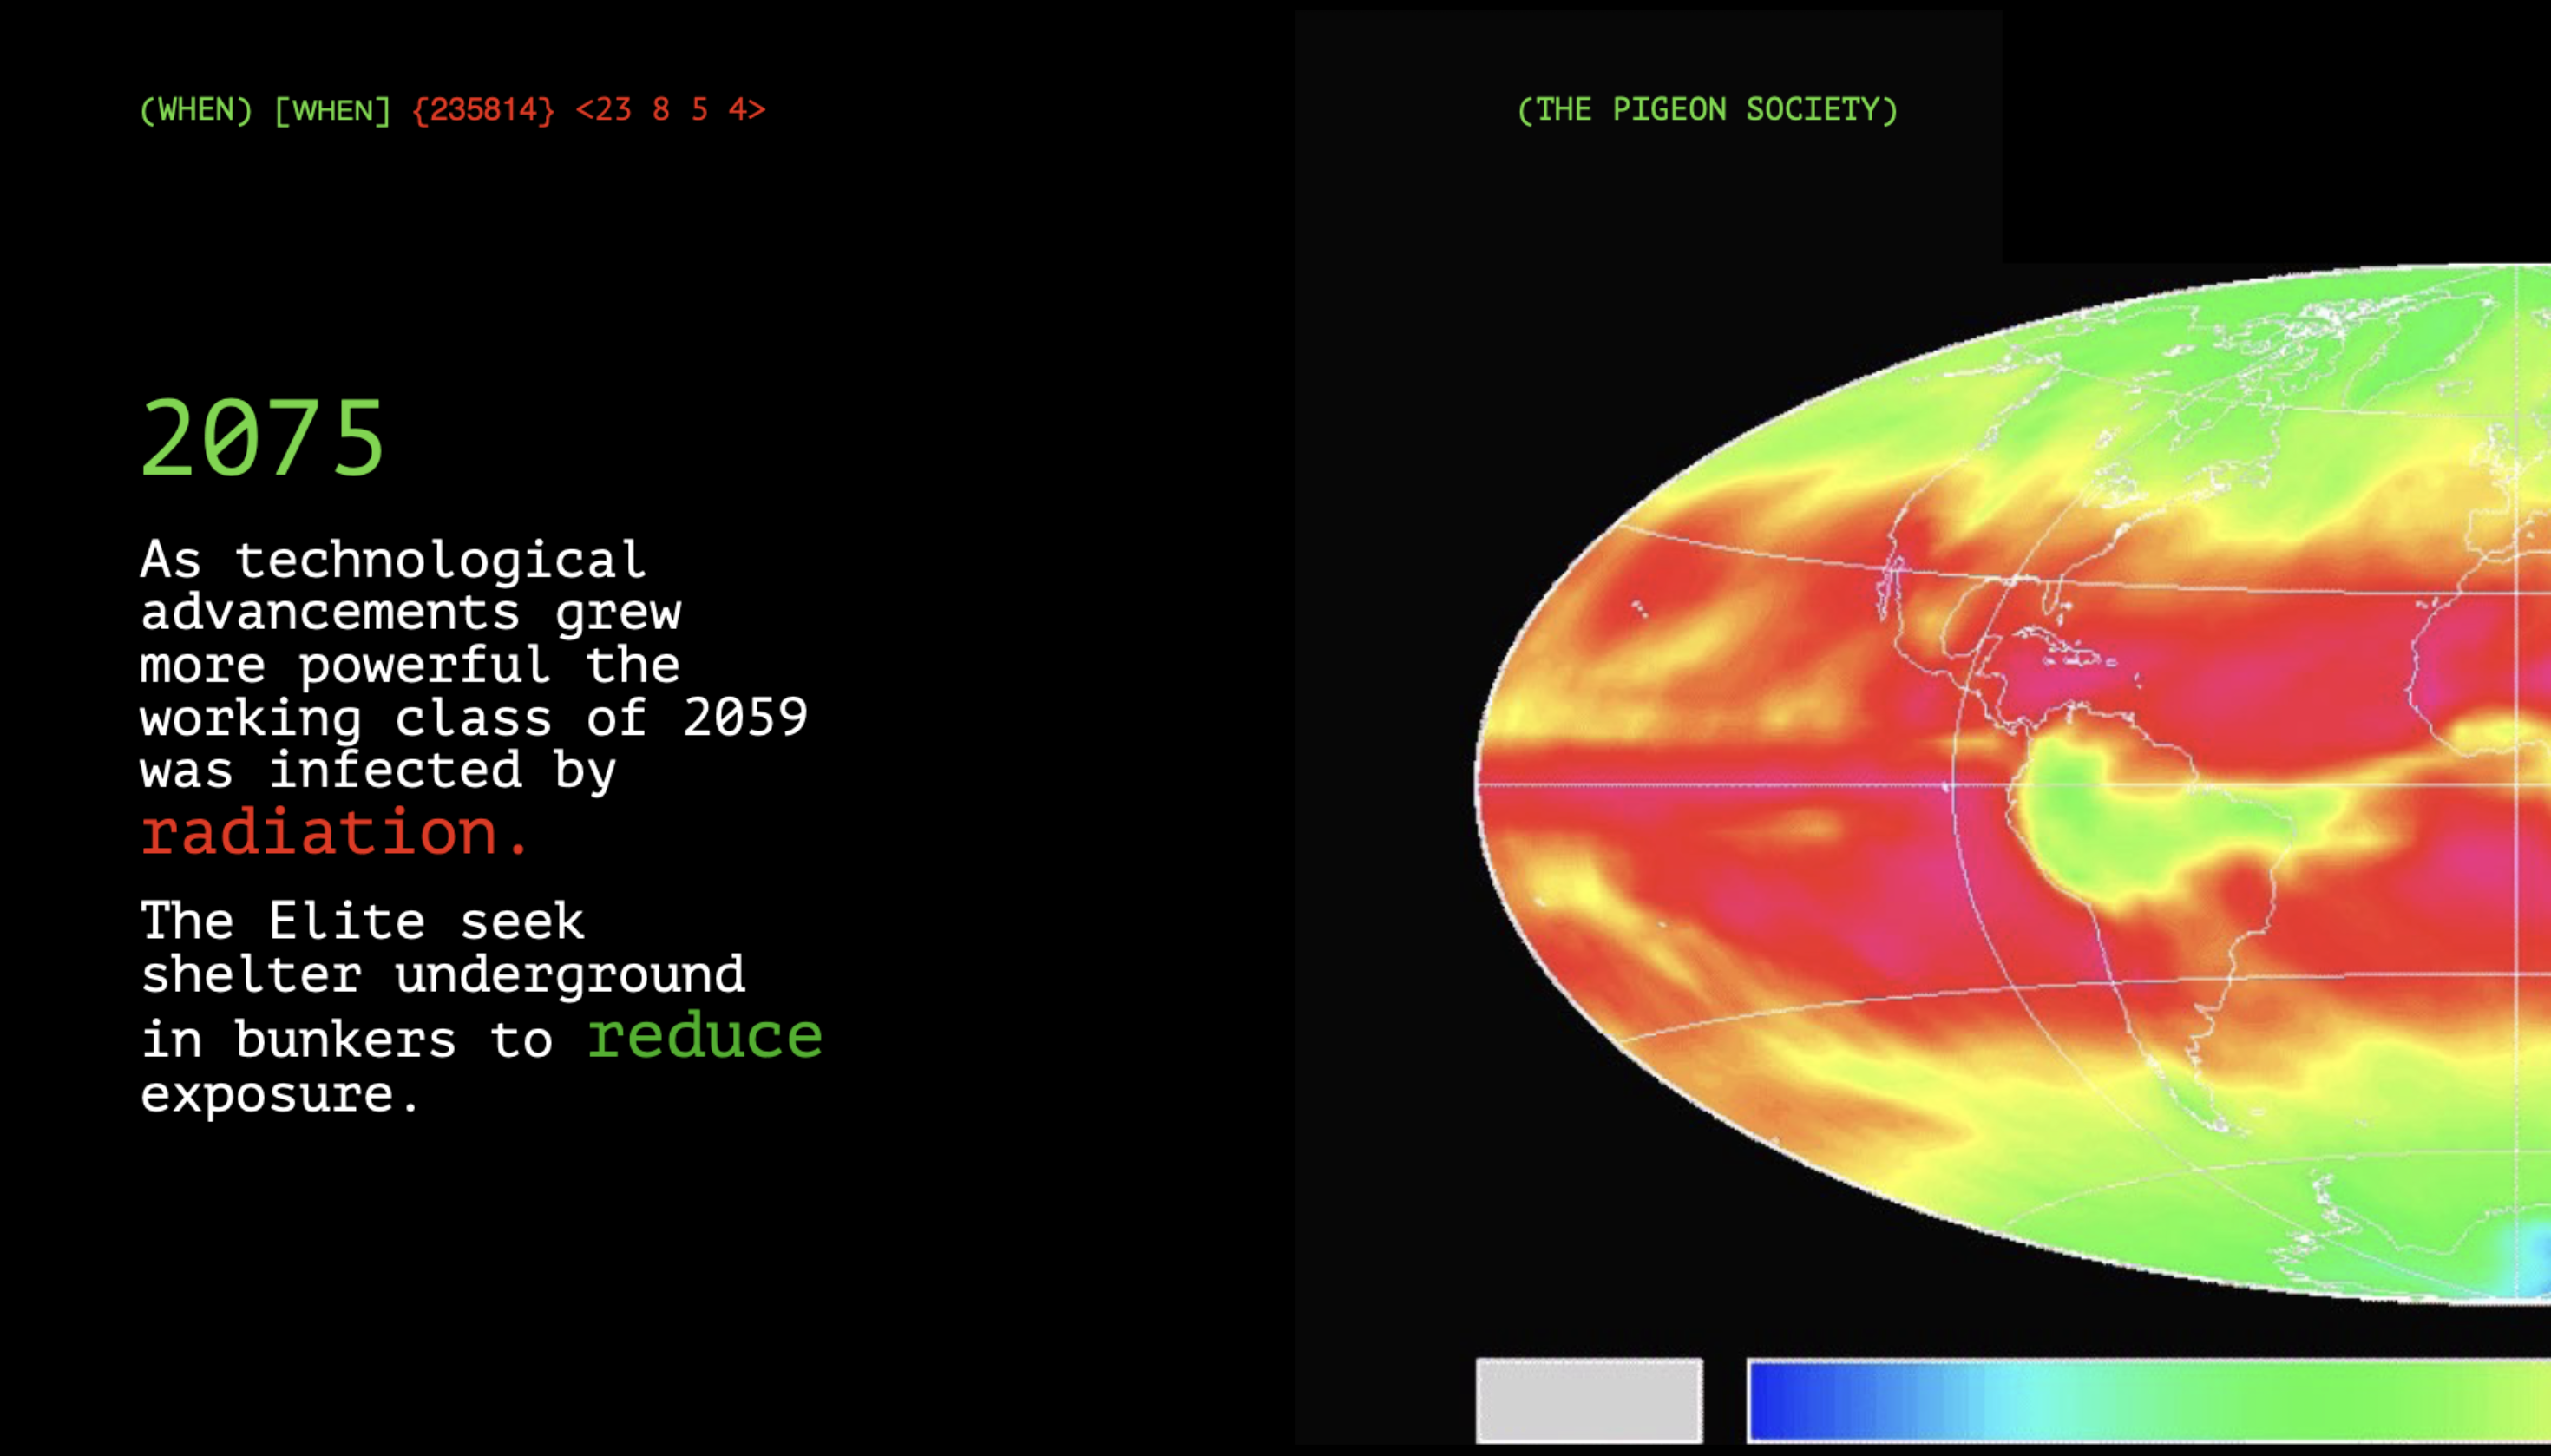
Task: Click the (WHEN) header label
Action: tap(196, 110)
